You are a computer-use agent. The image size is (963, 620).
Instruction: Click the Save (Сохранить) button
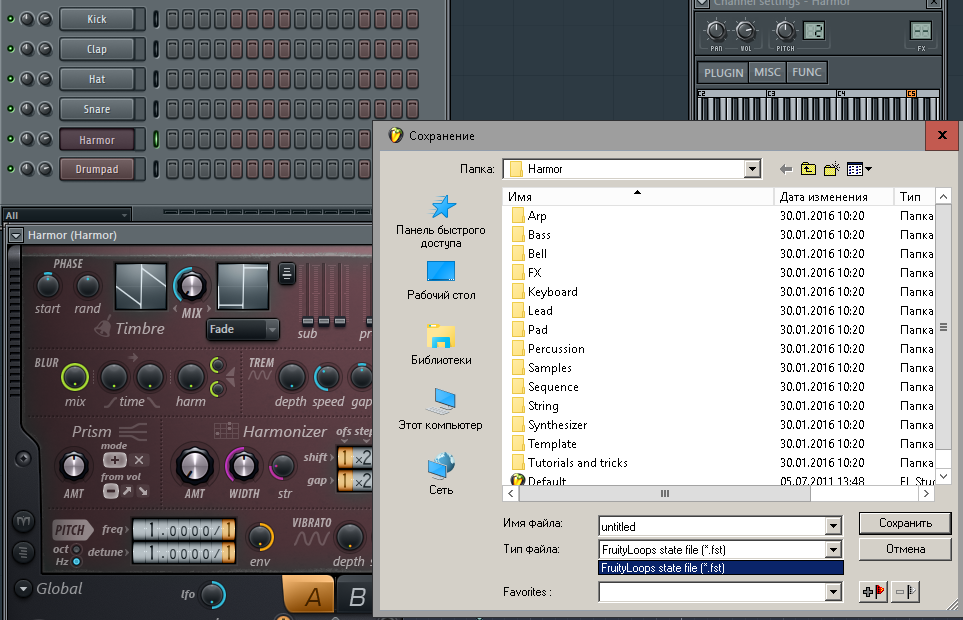click(x=905, y=523)
